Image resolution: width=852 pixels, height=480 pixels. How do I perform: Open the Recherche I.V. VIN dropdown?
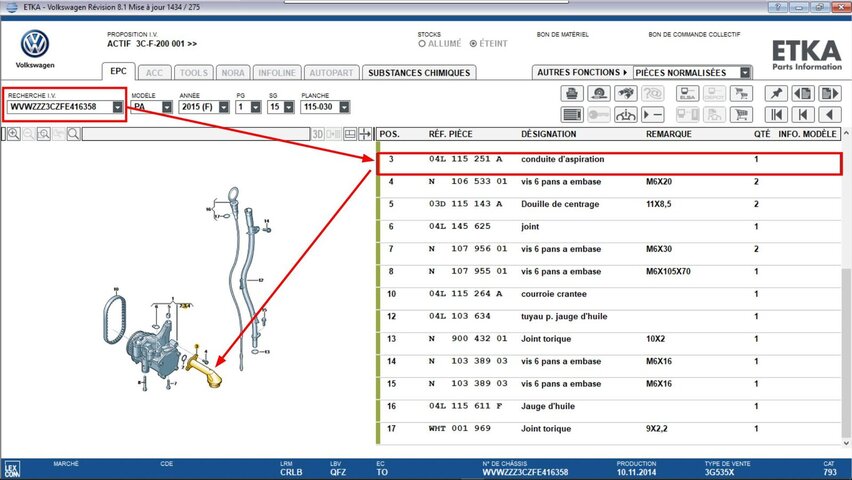[117, 107]
